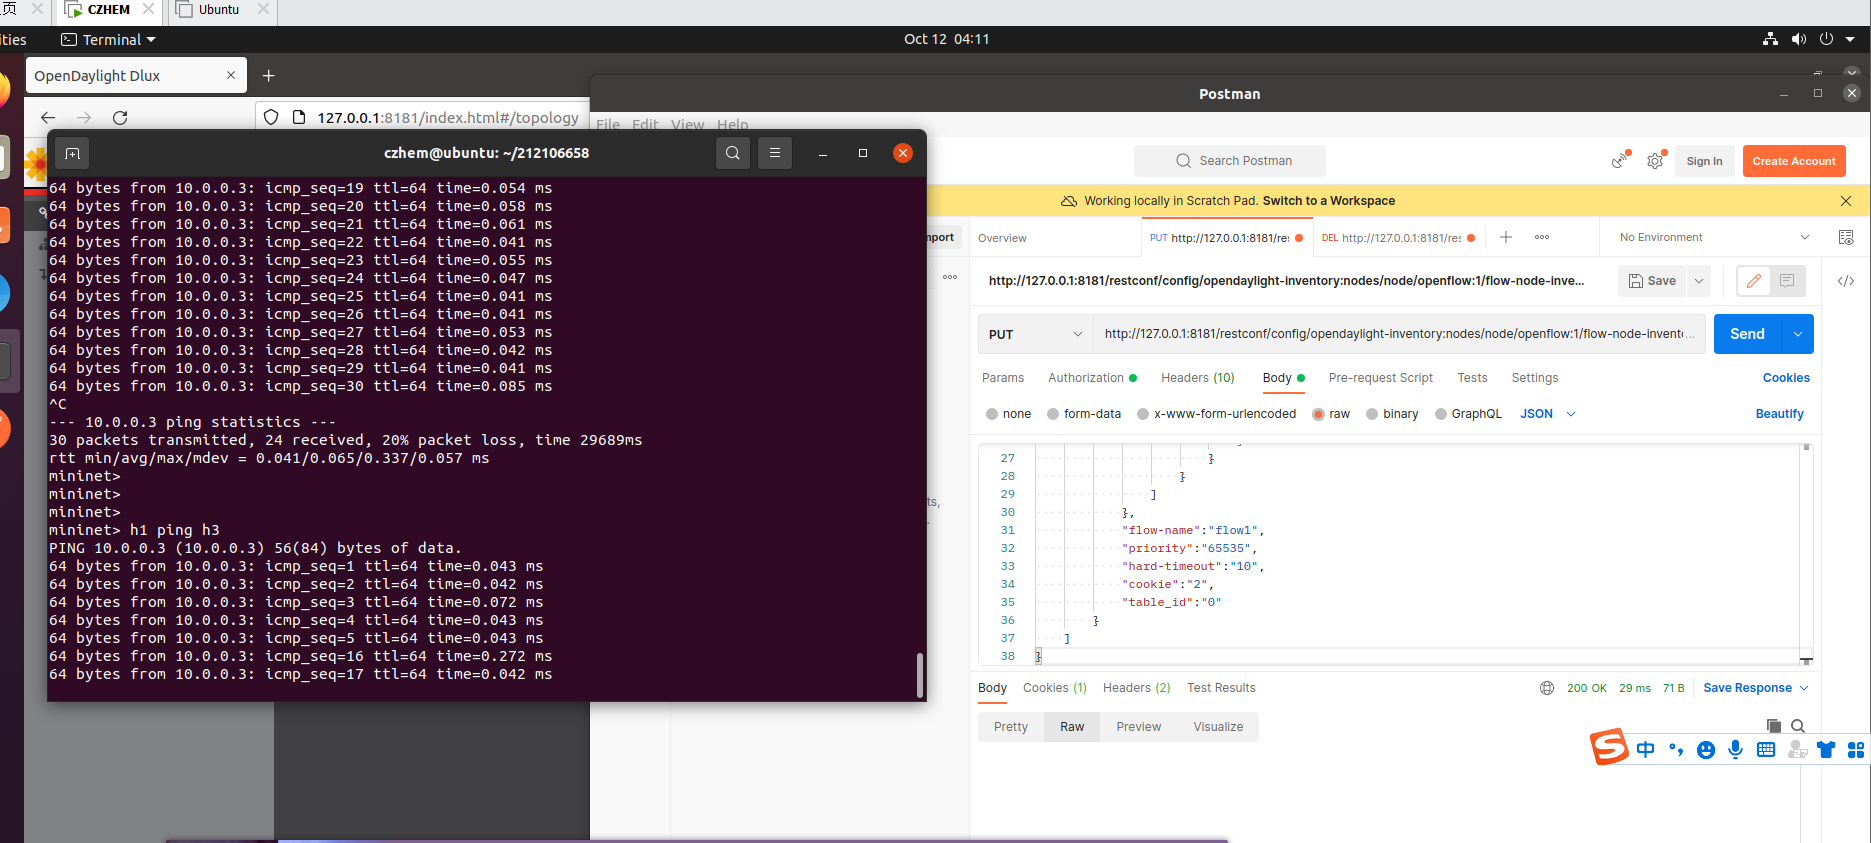
Task: Switch to the Authorization request tab
Action: point(1092,378)
